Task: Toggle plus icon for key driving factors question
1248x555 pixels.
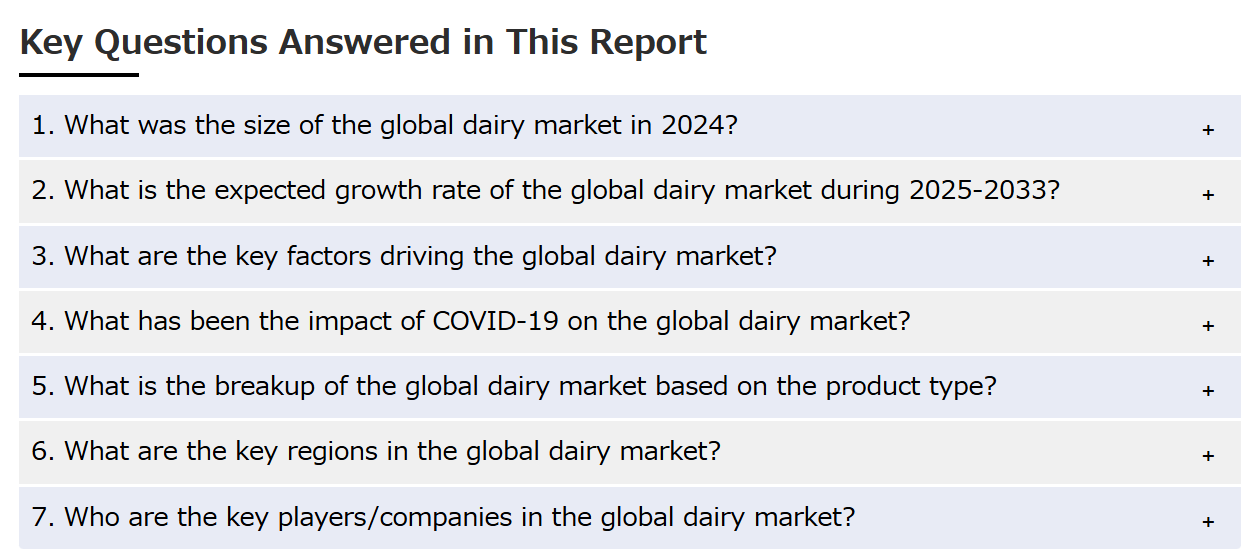Action: pos(1208,261)
